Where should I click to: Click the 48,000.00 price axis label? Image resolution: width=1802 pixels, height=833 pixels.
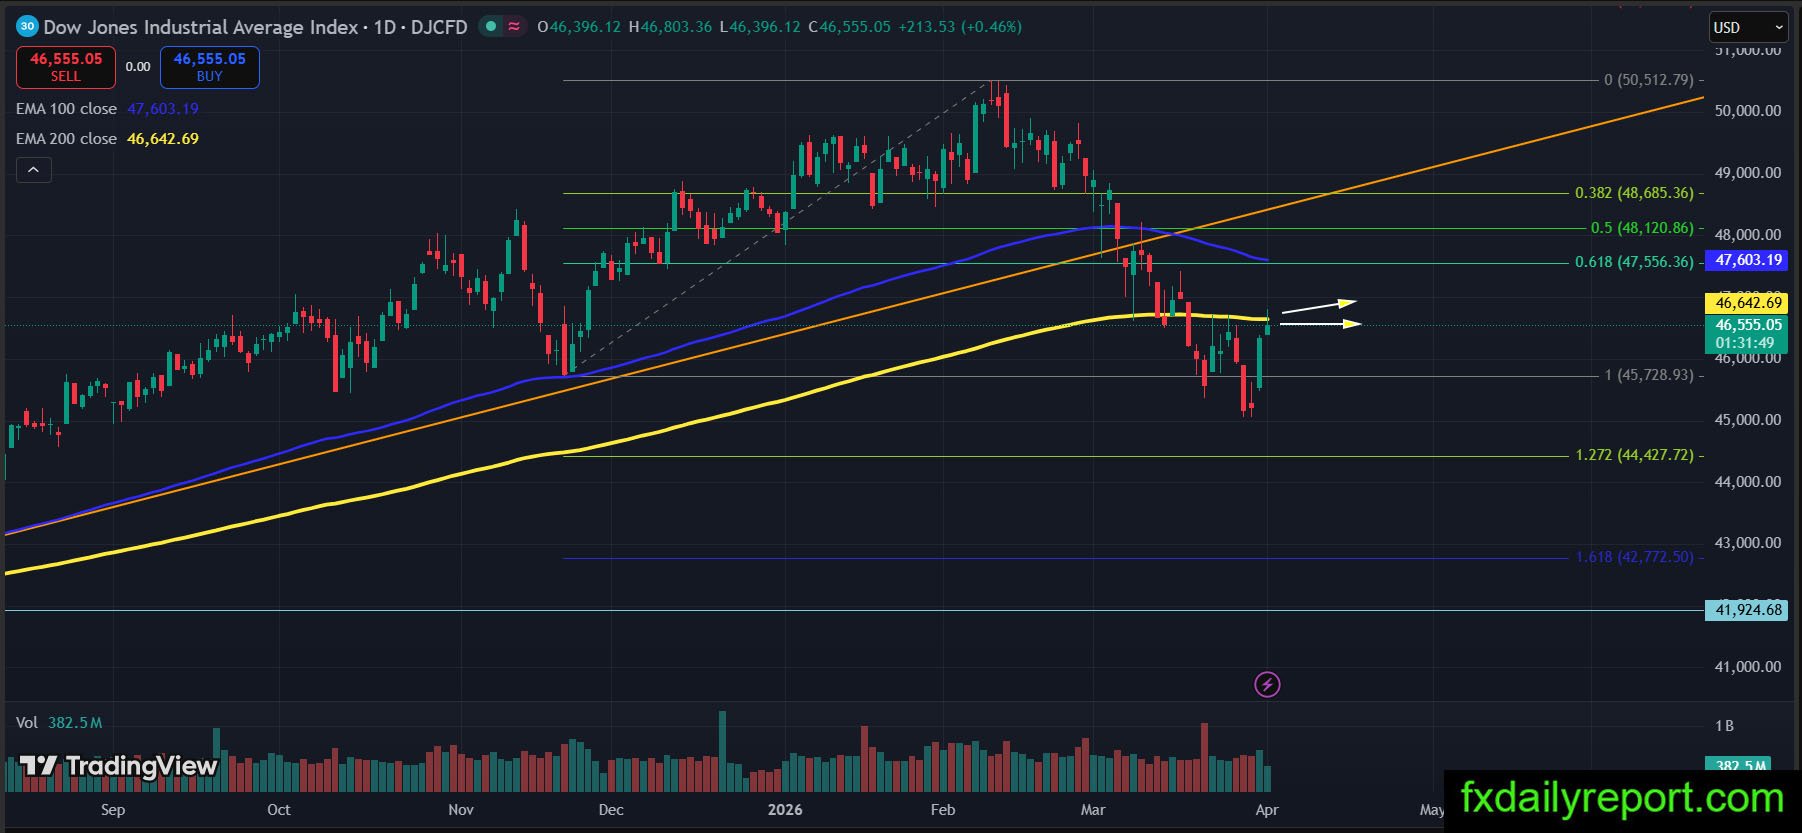coord(1748,235)
